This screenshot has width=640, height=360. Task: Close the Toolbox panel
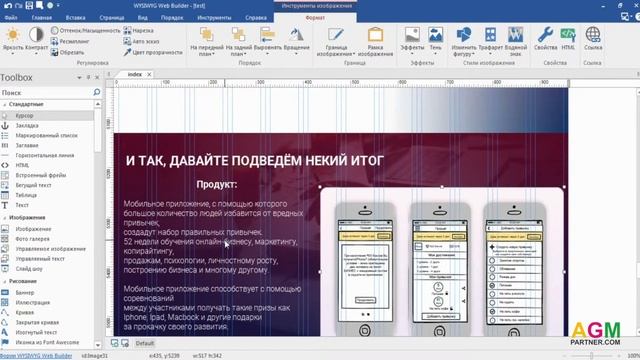[x=97, y=77]
